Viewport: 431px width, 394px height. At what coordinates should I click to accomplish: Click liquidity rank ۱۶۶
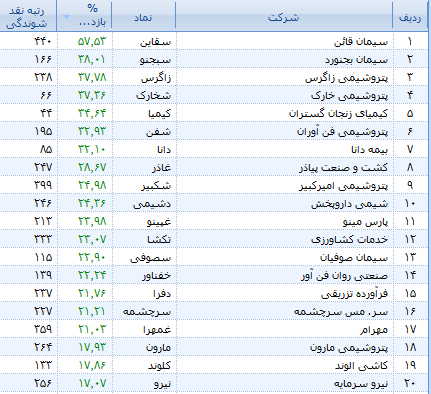point(43,60)
